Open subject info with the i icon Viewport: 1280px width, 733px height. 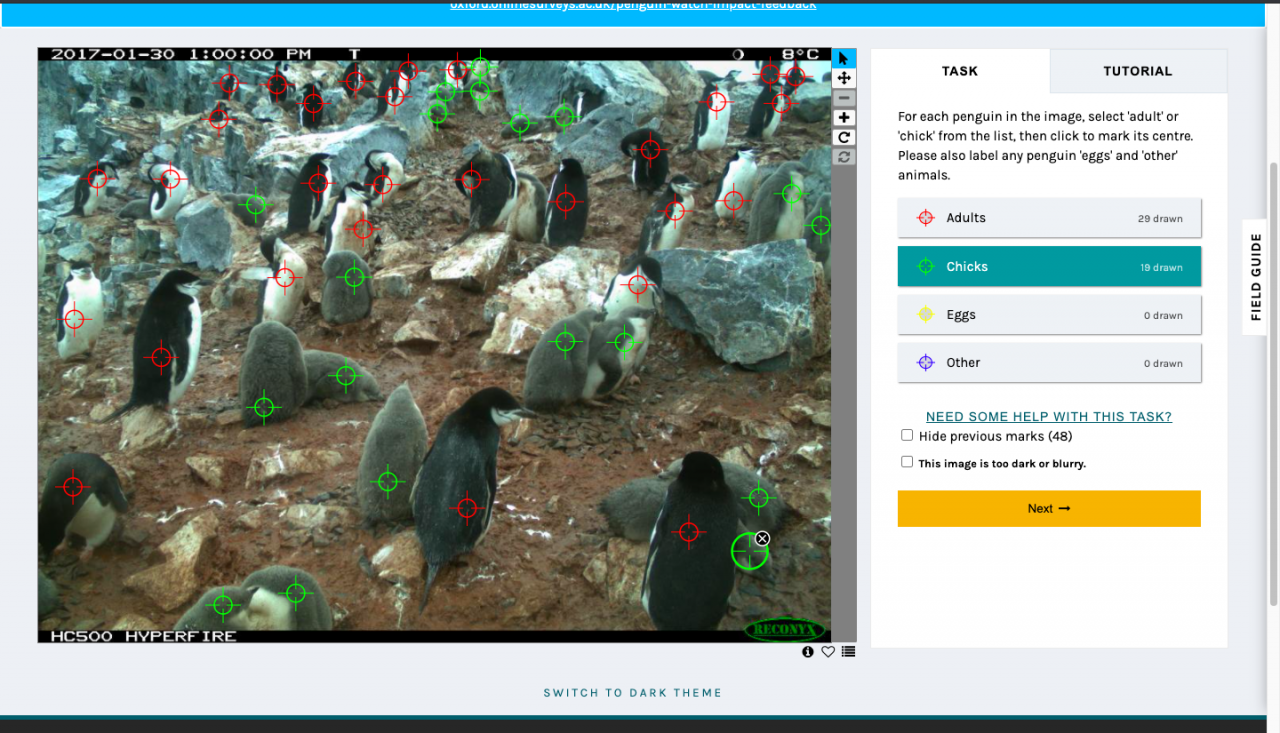coord(808,652)
